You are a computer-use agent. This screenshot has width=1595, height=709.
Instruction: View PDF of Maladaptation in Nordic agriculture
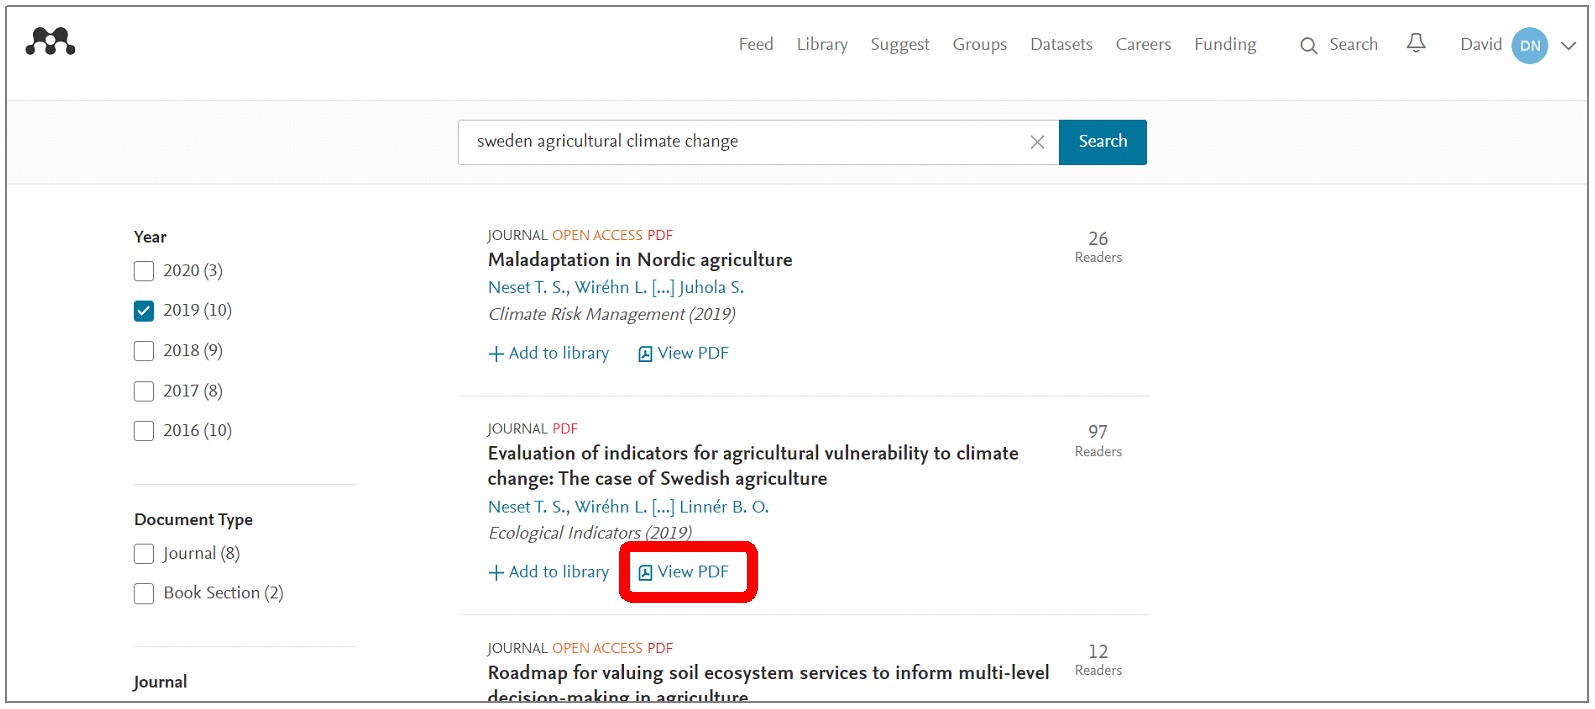coord(684,353)
